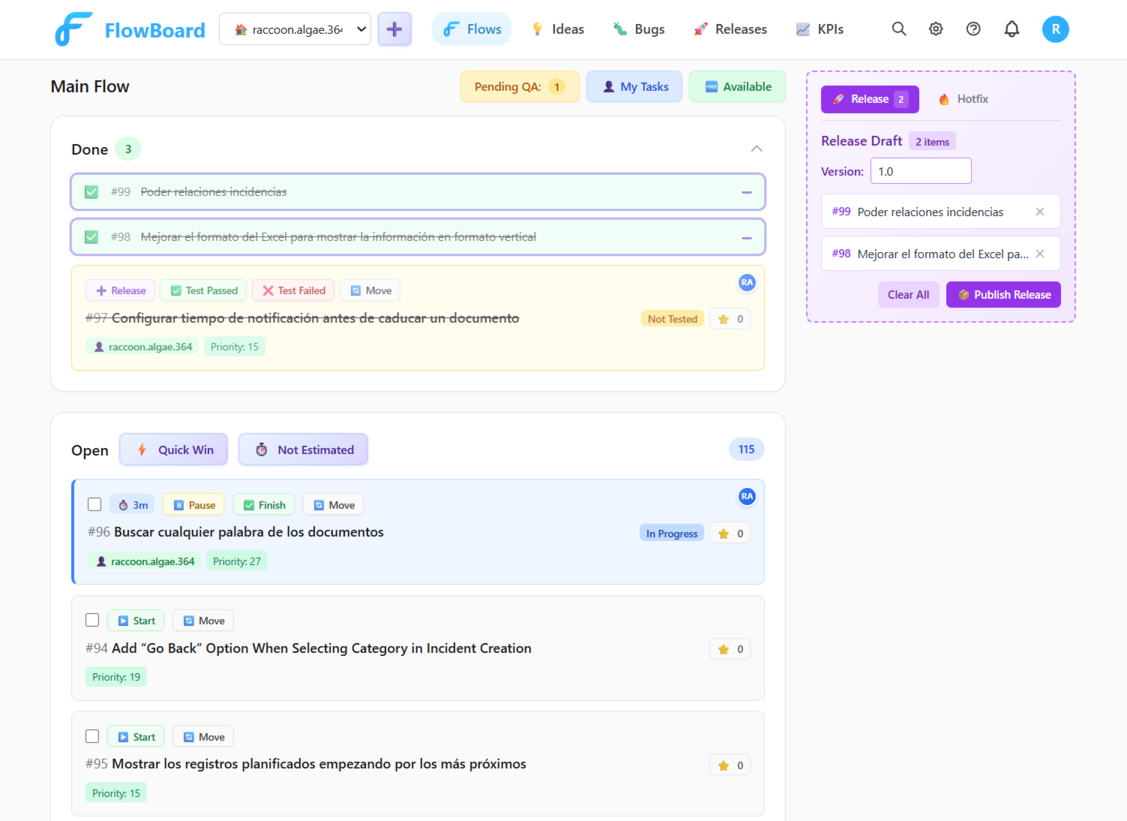This screenshot has width=1127, height=821.
Task: Check the checkbox for task #94
Action: point(92,620)
